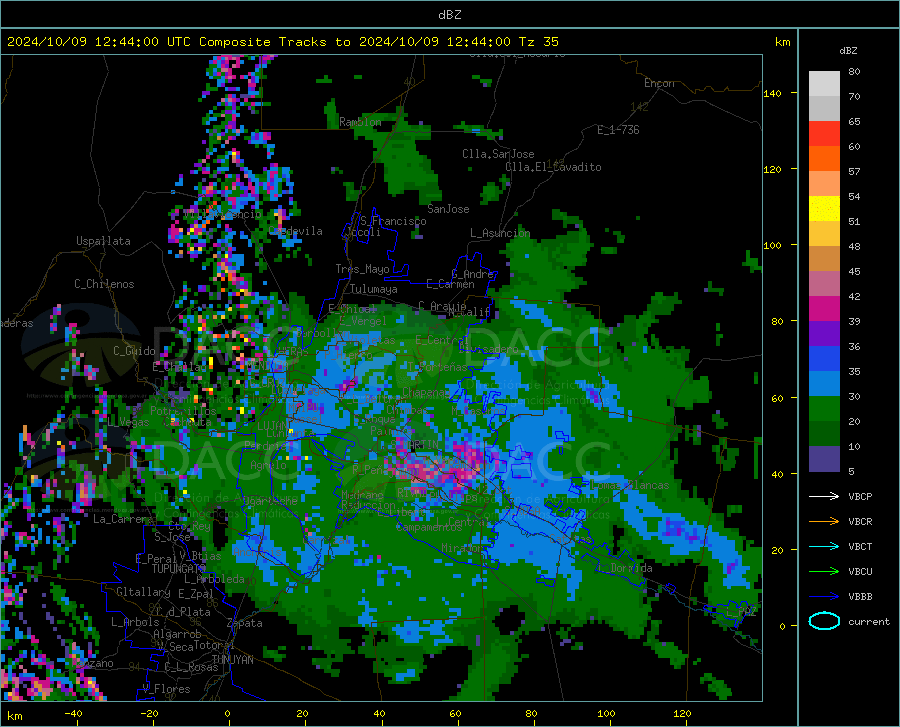
Task: Click the Uspallata map label
Action: pos(103,241)
